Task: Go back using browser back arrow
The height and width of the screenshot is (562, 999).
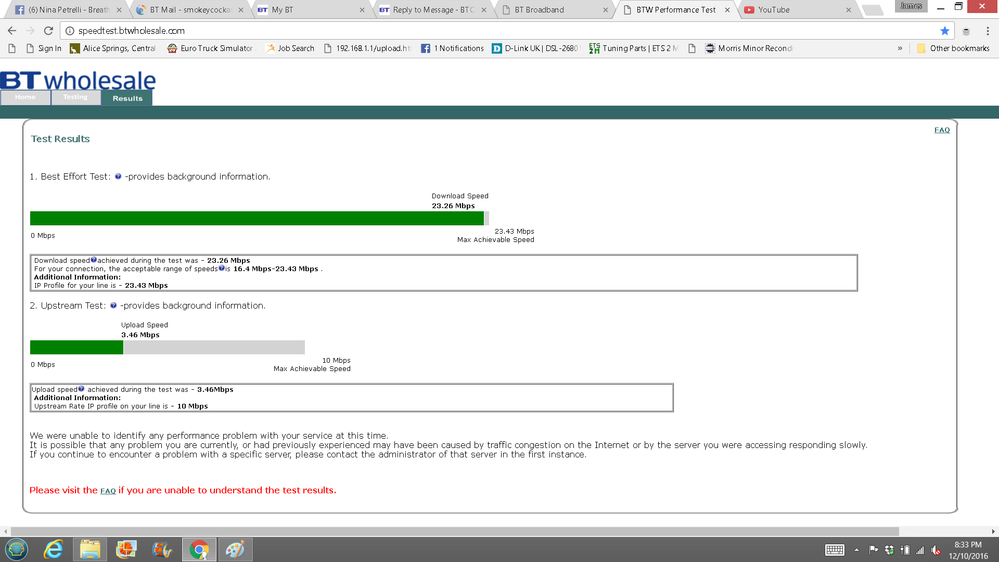Action: [11, 31]
